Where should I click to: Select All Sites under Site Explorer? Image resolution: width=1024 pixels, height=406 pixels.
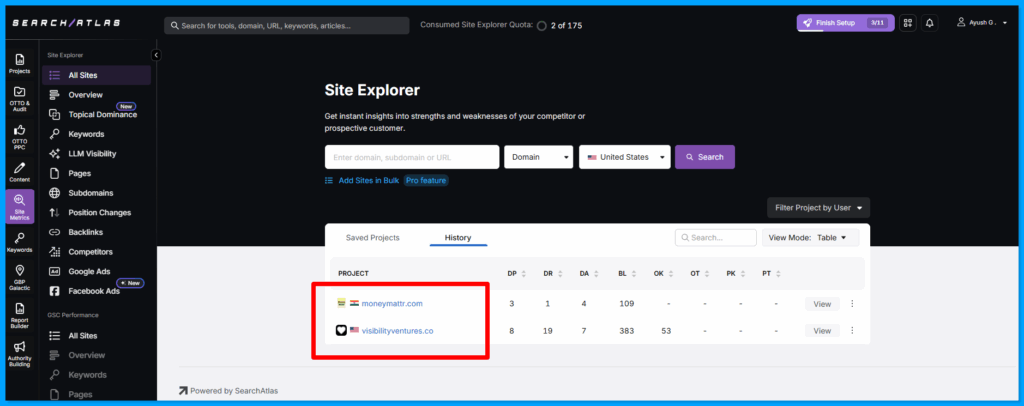coord(97,75)
